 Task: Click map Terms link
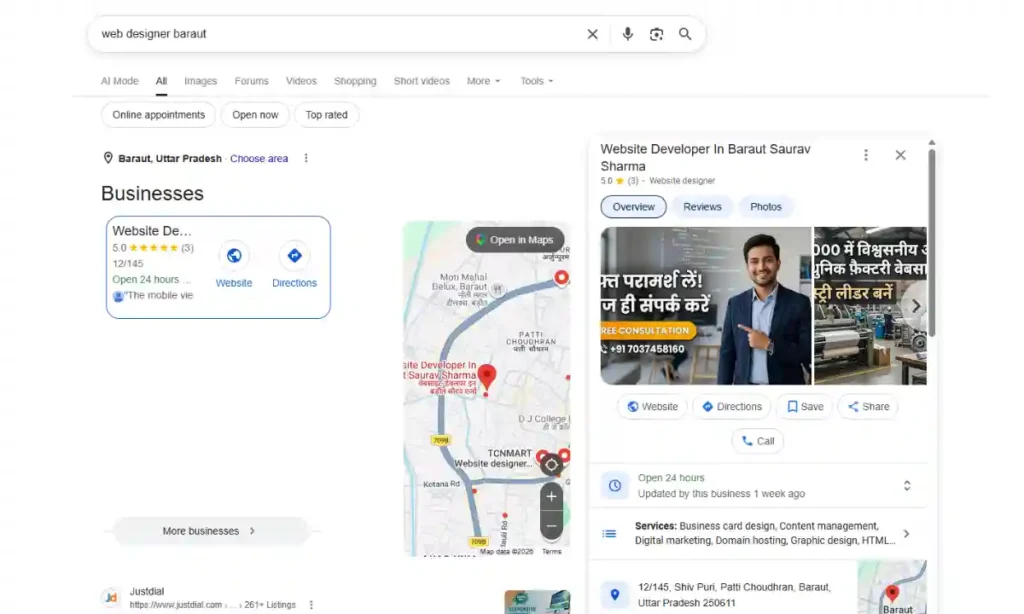(552, 551)
